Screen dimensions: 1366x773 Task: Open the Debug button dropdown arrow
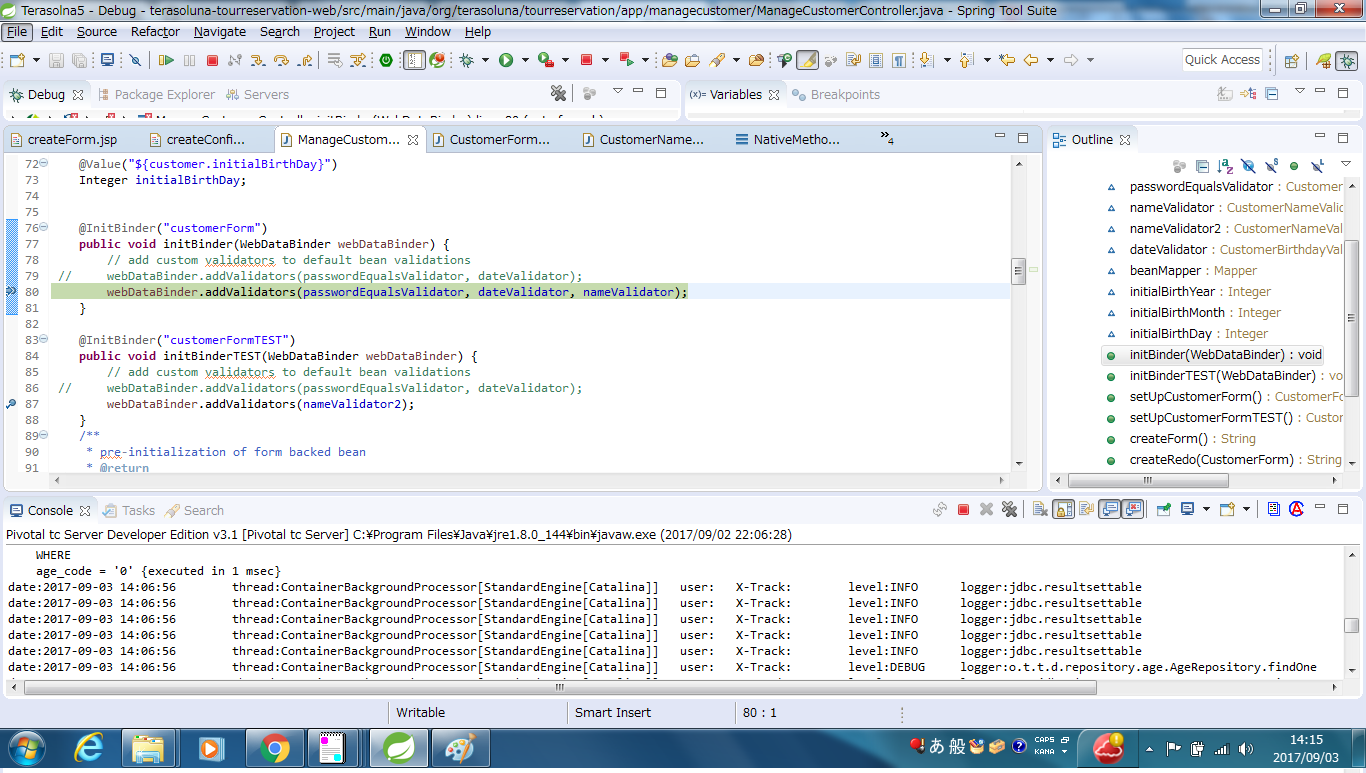(485, 60)
